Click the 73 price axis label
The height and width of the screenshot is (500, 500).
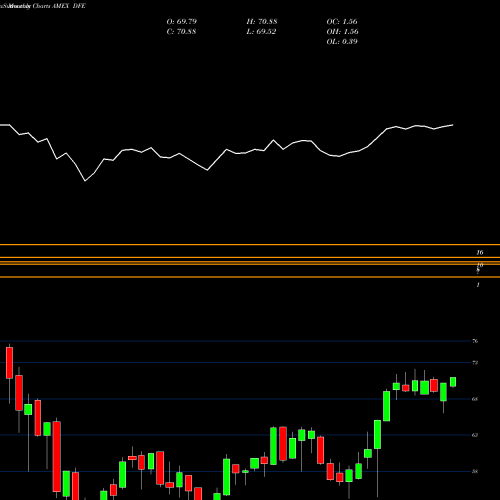coord(475,362)
